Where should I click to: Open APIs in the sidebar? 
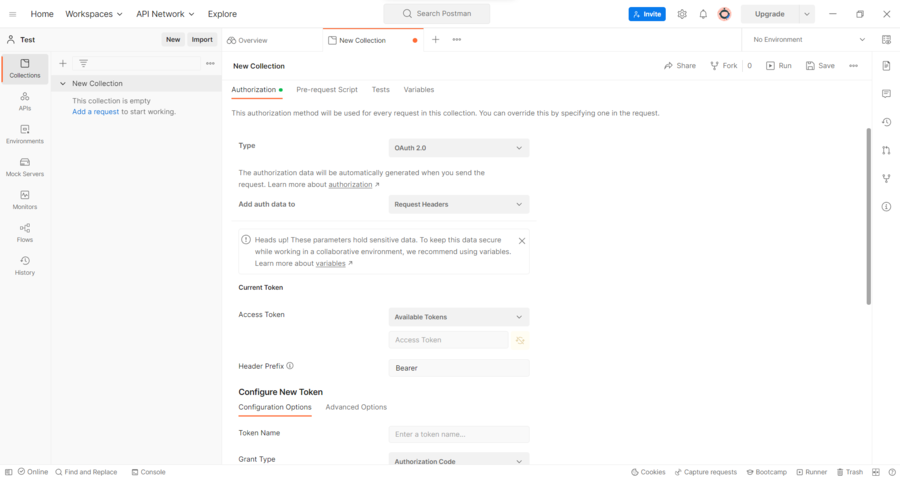25,102
